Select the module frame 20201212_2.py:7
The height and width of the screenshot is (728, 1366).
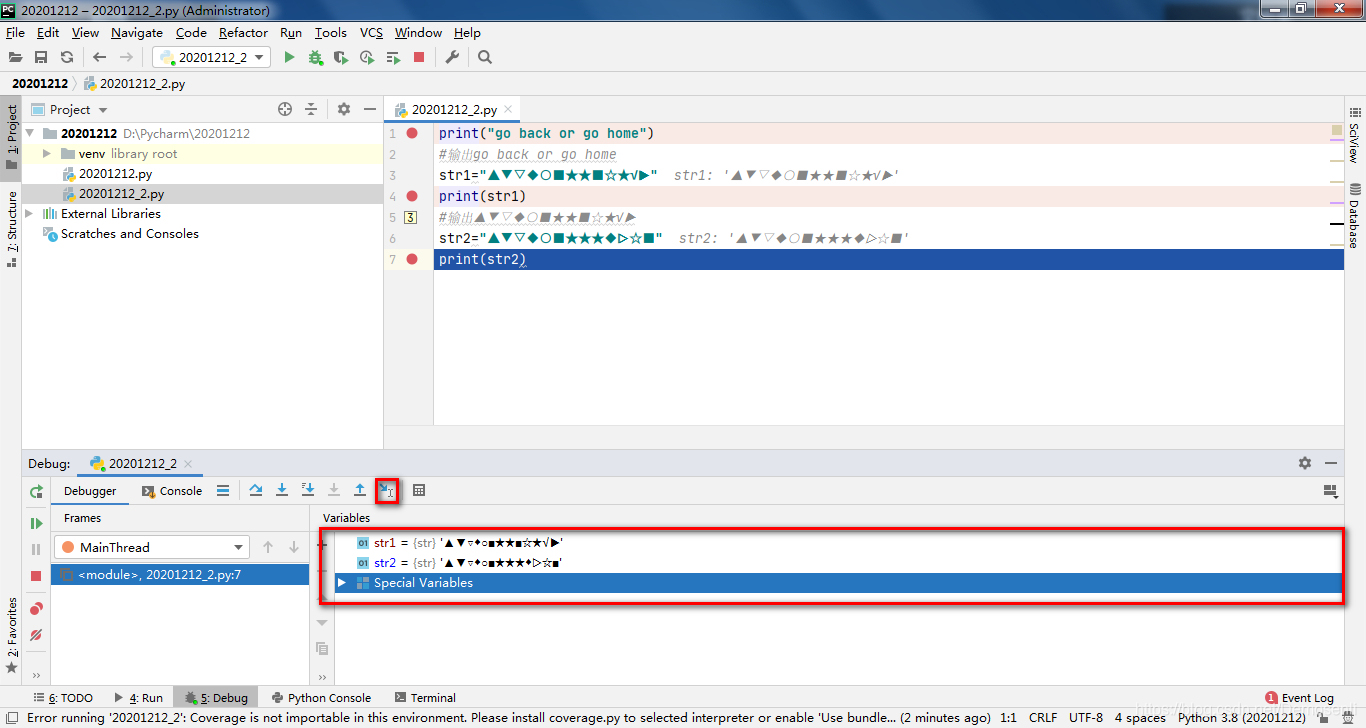tap(180, 575)
